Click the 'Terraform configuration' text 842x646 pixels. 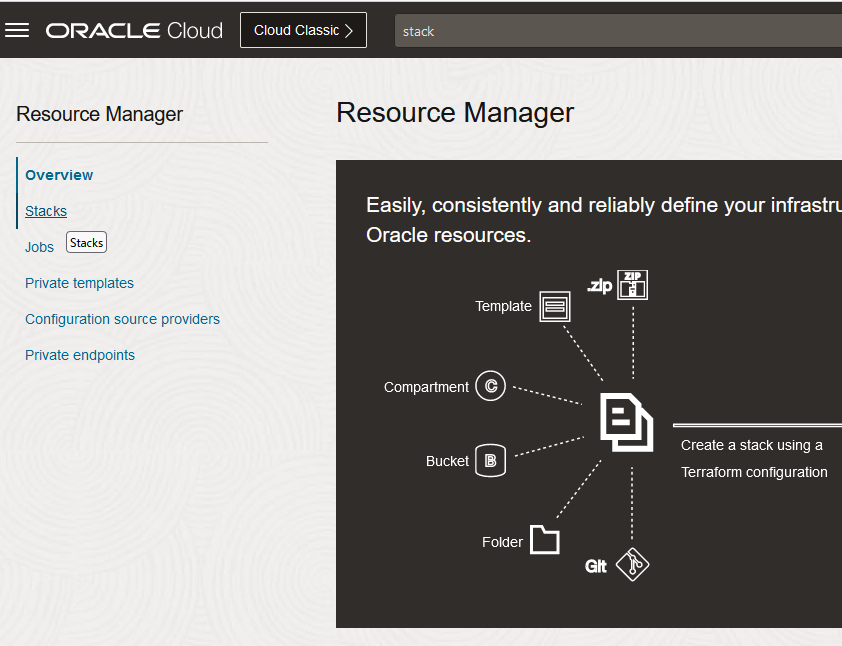pos(754,472)
